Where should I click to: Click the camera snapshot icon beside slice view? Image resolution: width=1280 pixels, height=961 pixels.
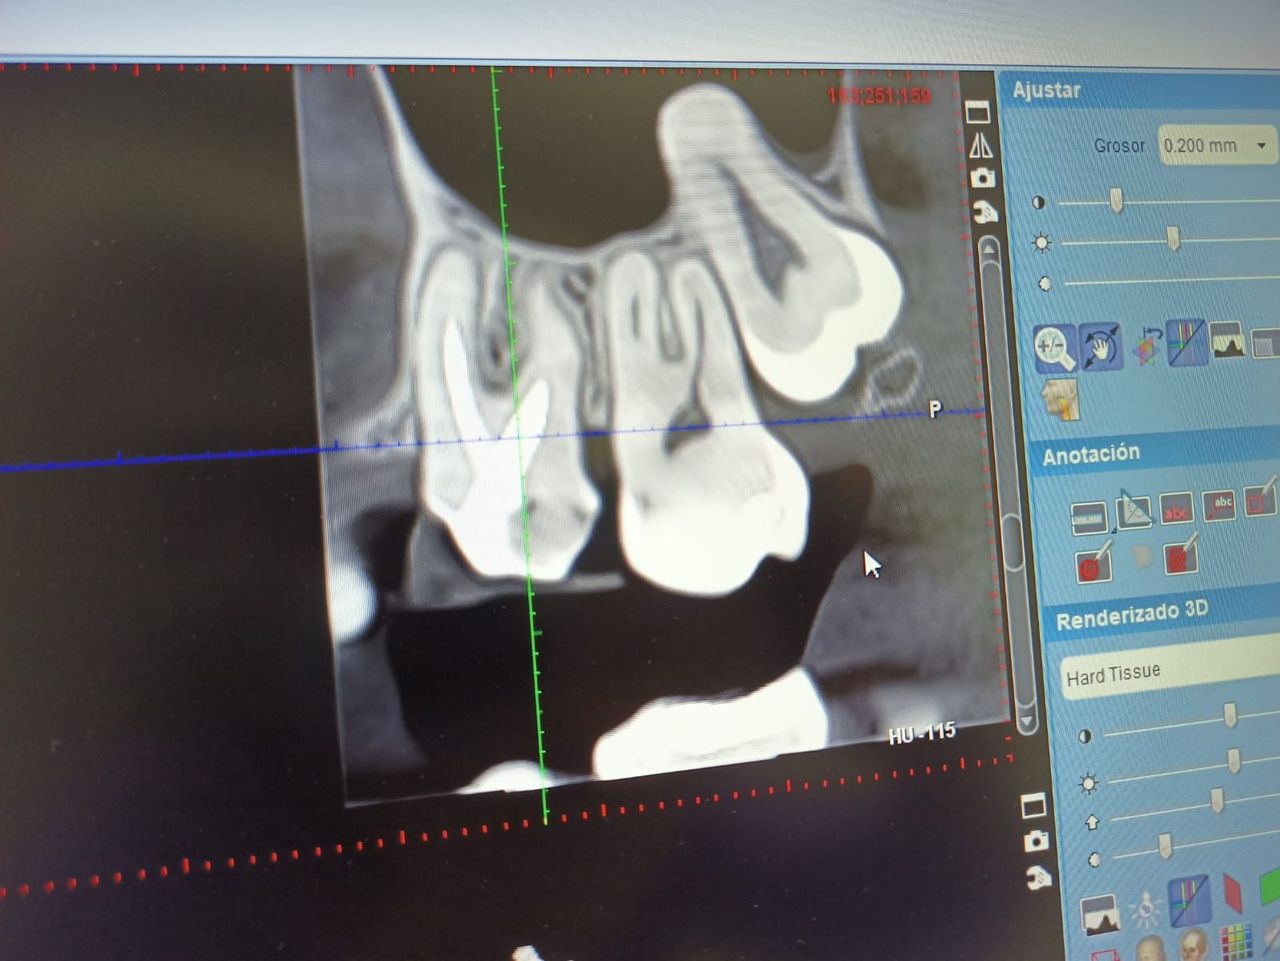983,178
